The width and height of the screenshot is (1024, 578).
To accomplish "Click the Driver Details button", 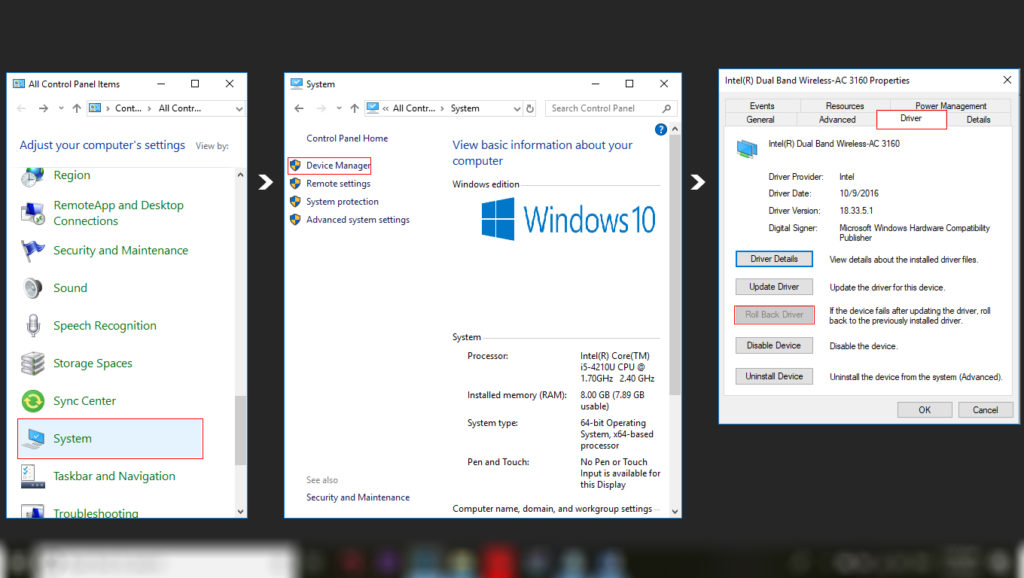I will click(774, 259).
